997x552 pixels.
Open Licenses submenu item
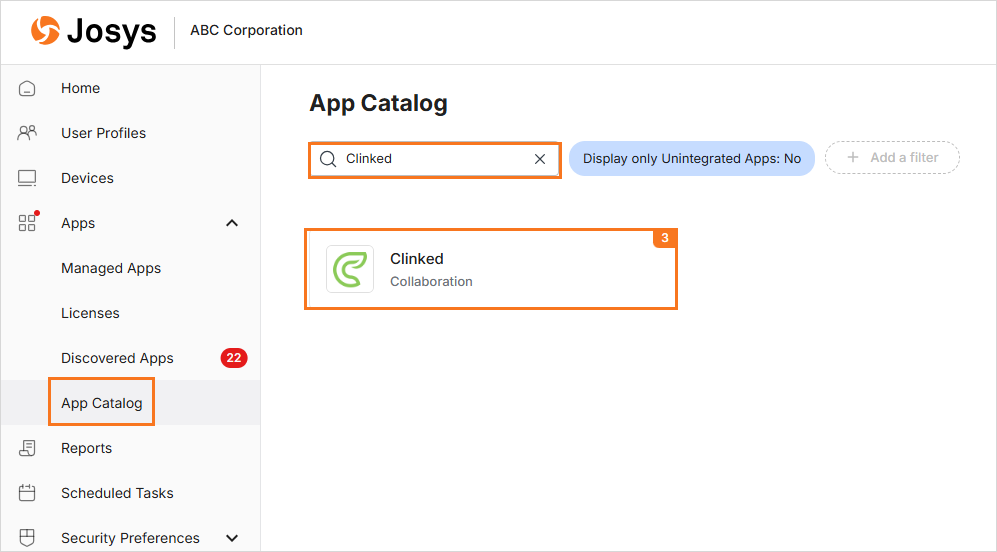point(90,313)
